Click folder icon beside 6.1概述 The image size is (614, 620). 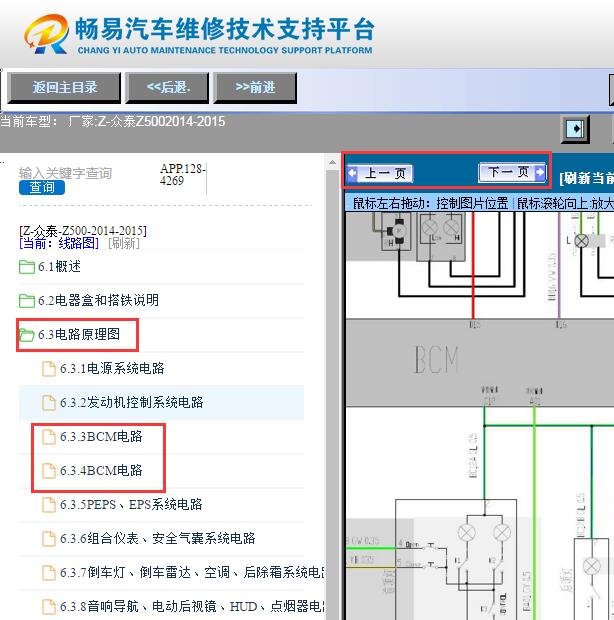27,267
